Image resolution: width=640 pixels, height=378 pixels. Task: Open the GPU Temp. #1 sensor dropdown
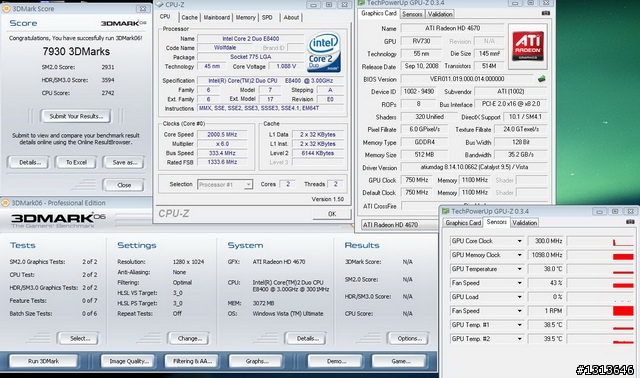point(519,325)
